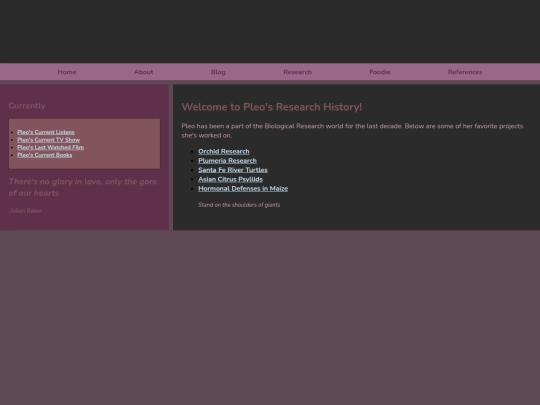Open Pleo's Current Listens link
Viewport: 540px width, 405px height.
[46, 132]
